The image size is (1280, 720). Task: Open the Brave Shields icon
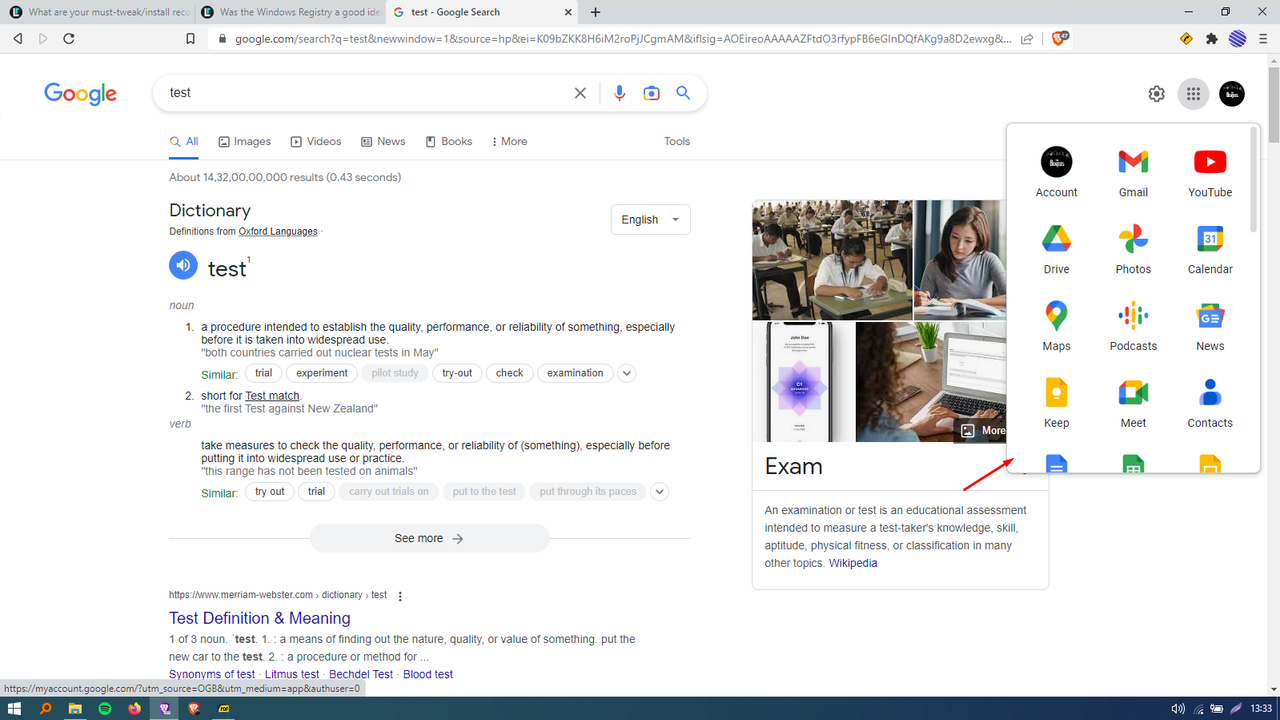pyautogui.click(x=1061, y=39)
